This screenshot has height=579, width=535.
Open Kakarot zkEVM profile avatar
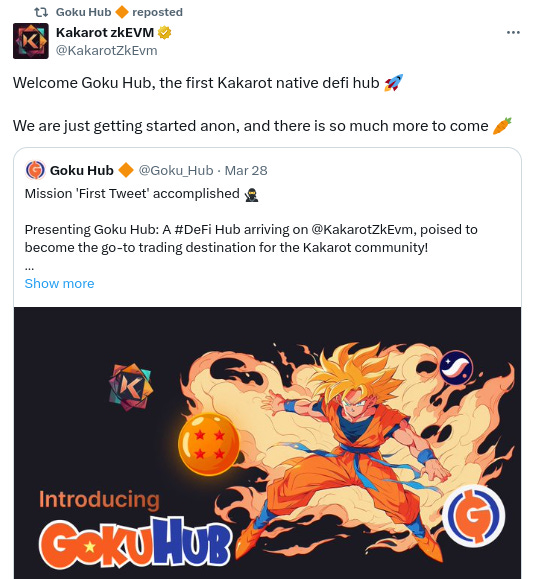[31, 41]
